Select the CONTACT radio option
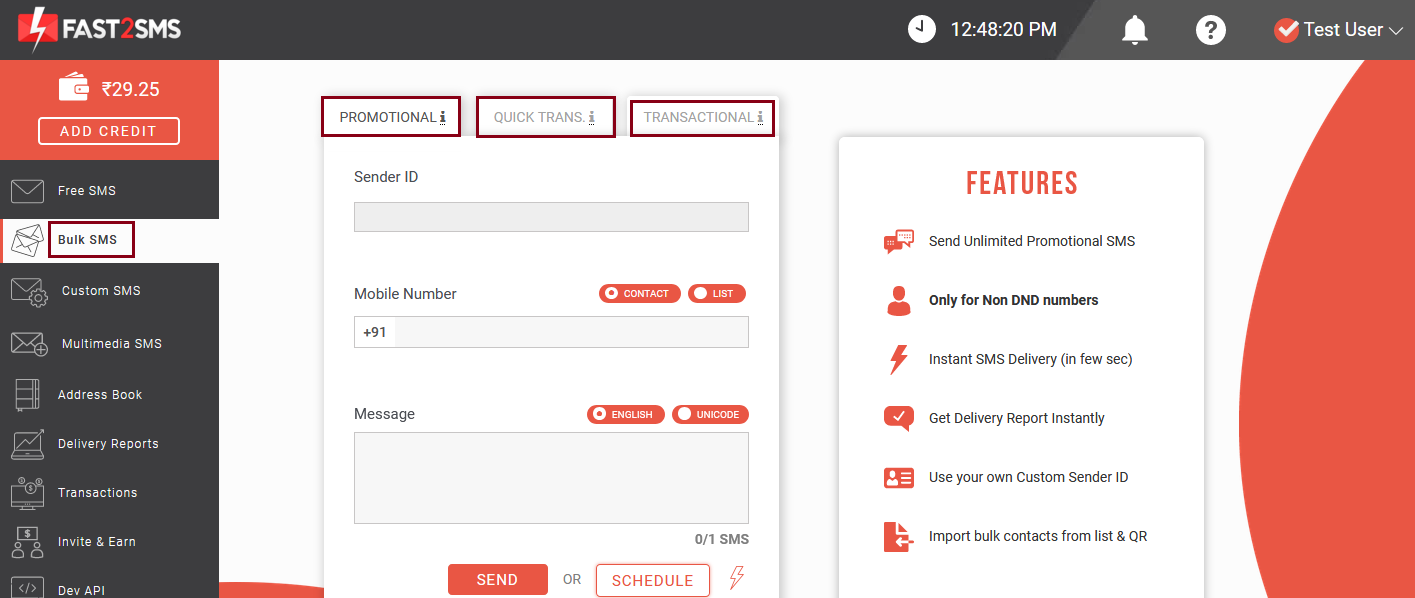This screenshot has height=598, width=1415. 640,294
